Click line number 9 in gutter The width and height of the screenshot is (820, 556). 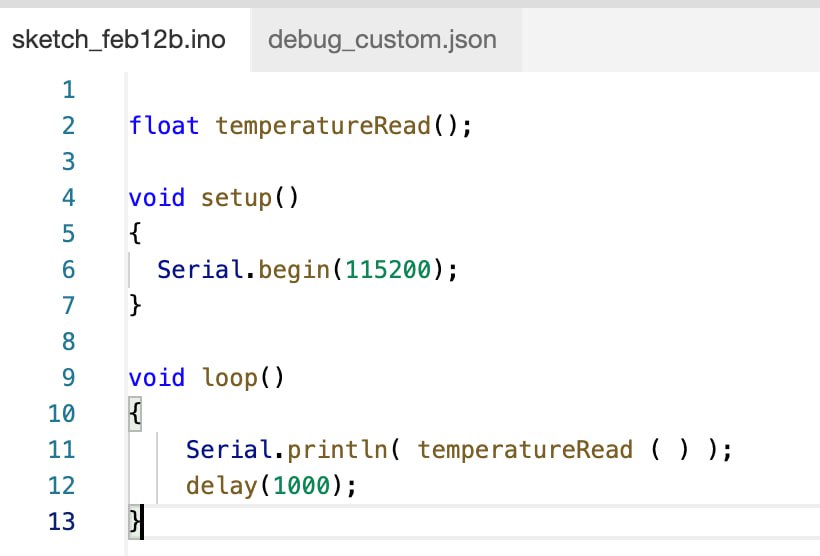click(68, 378)
